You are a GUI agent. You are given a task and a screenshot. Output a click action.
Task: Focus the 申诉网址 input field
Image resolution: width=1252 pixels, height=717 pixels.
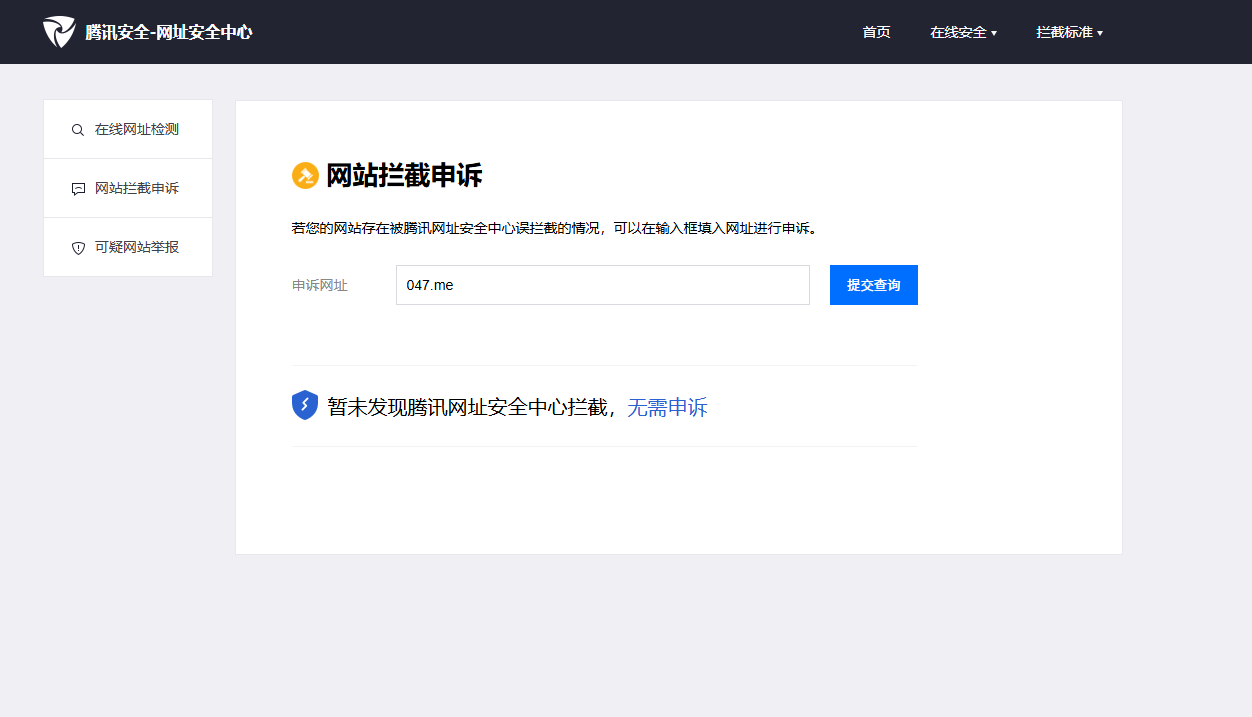[x=603, y=285]
